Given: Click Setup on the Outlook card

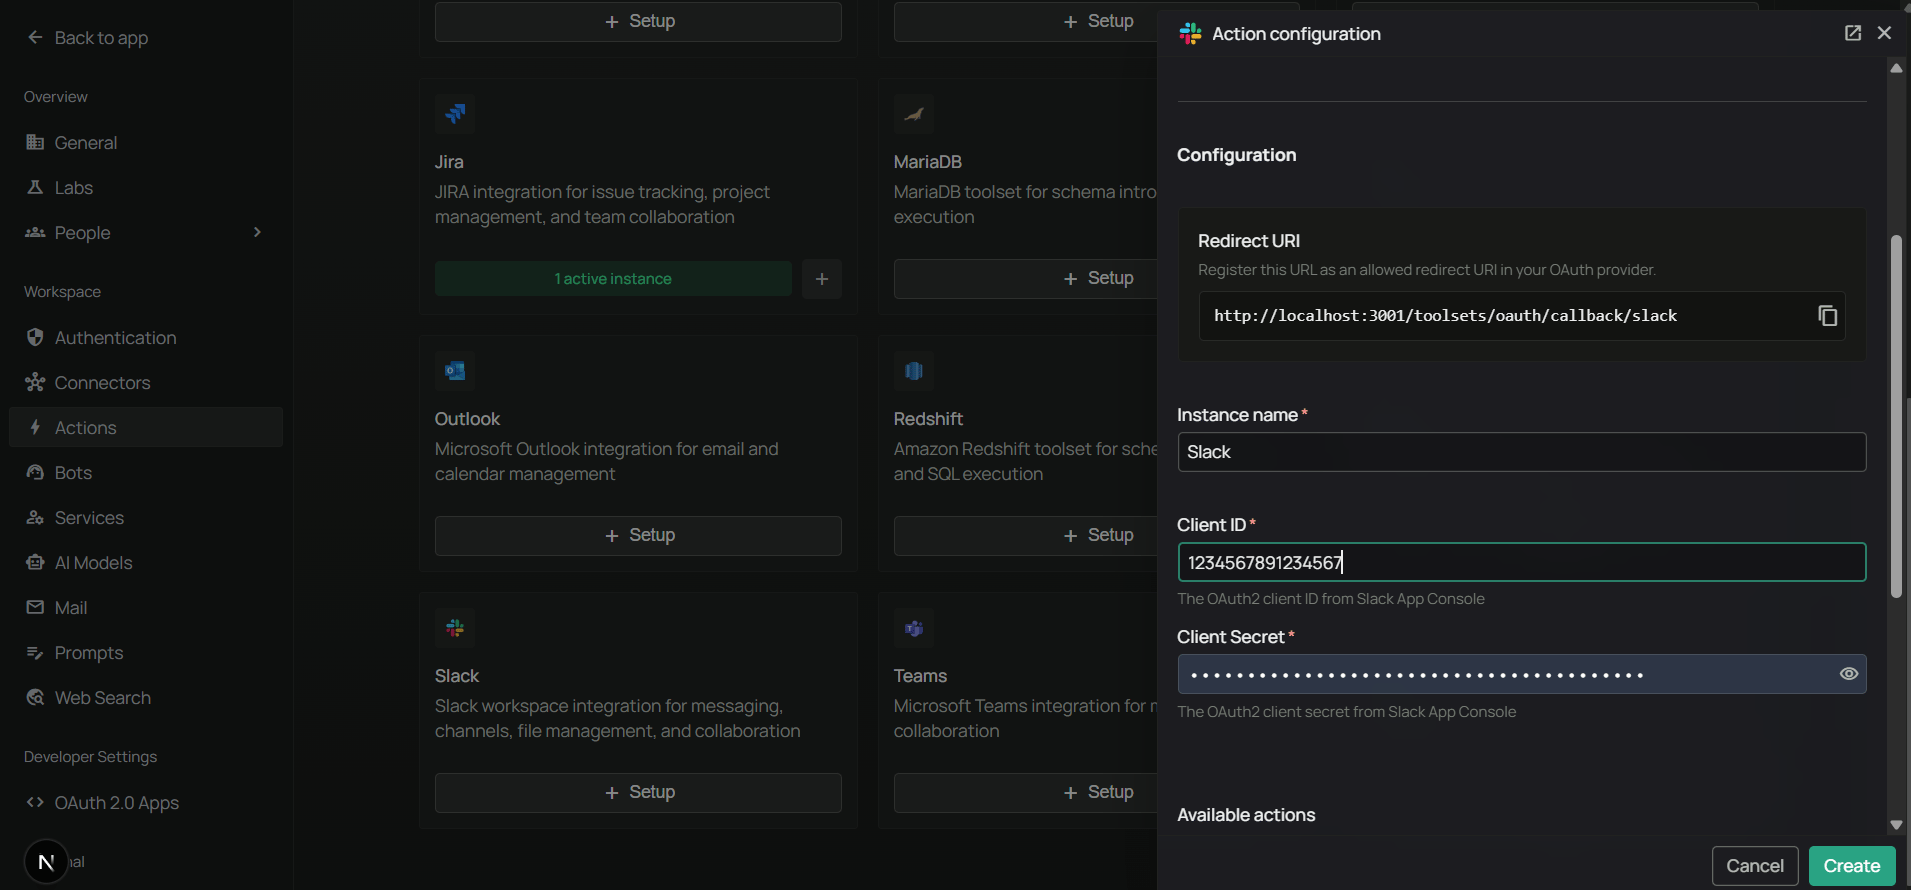Looking at the screenshot, I should pyautogui.click(x=638, y=535).
